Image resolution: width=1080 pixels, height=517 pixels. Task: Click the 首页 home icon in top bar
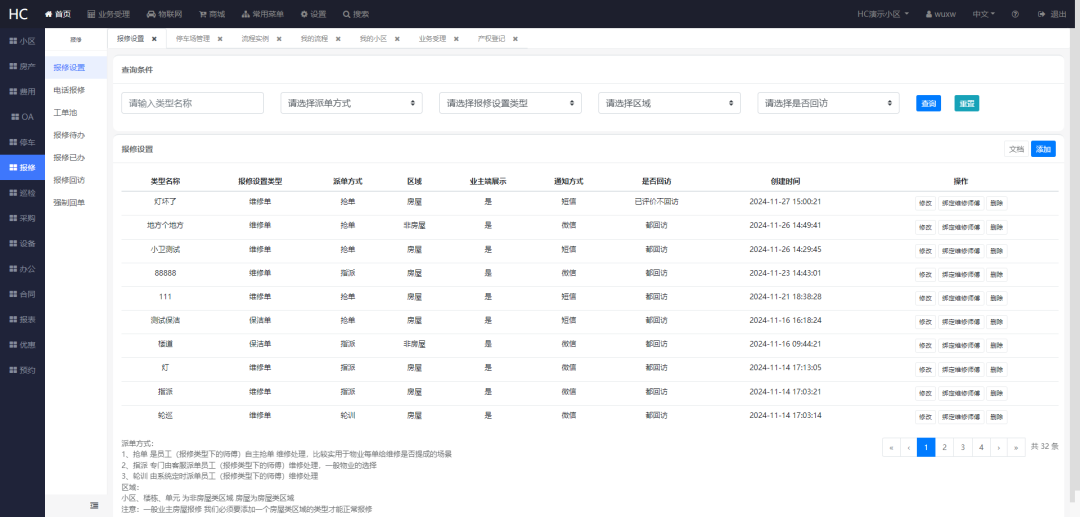tap(50, 14)
